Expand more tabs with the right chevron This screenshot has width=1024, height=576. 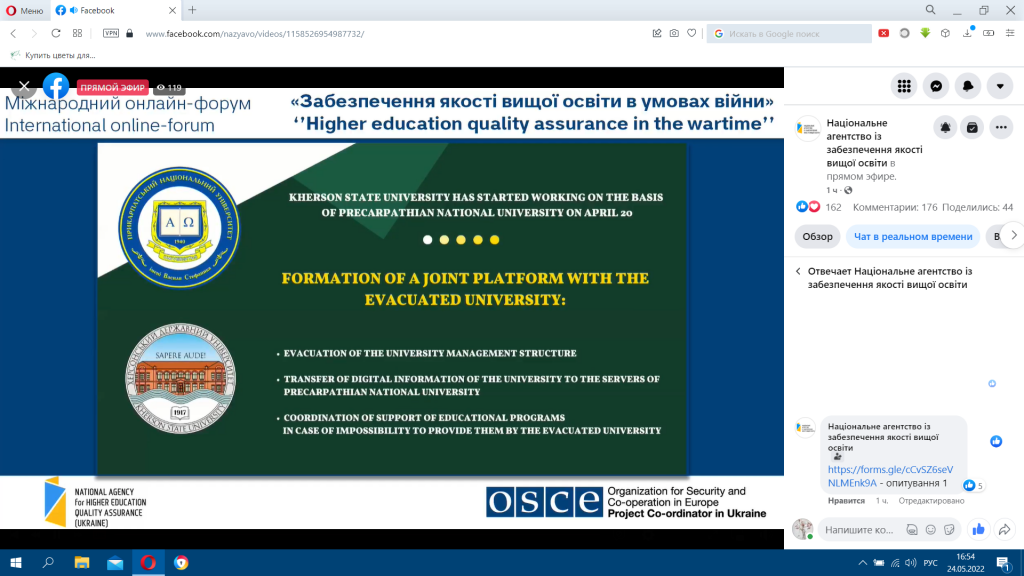coord(1013,236)
